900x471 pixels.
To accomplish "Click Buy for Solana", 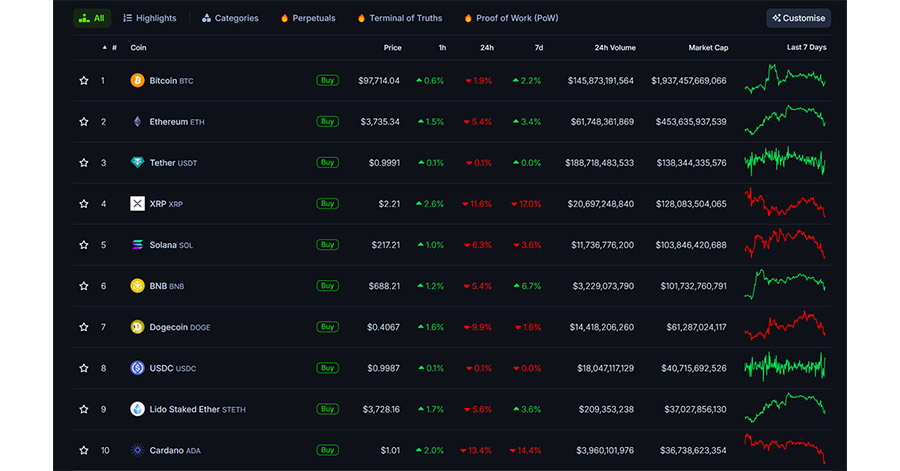I will [x=327, y=244].
